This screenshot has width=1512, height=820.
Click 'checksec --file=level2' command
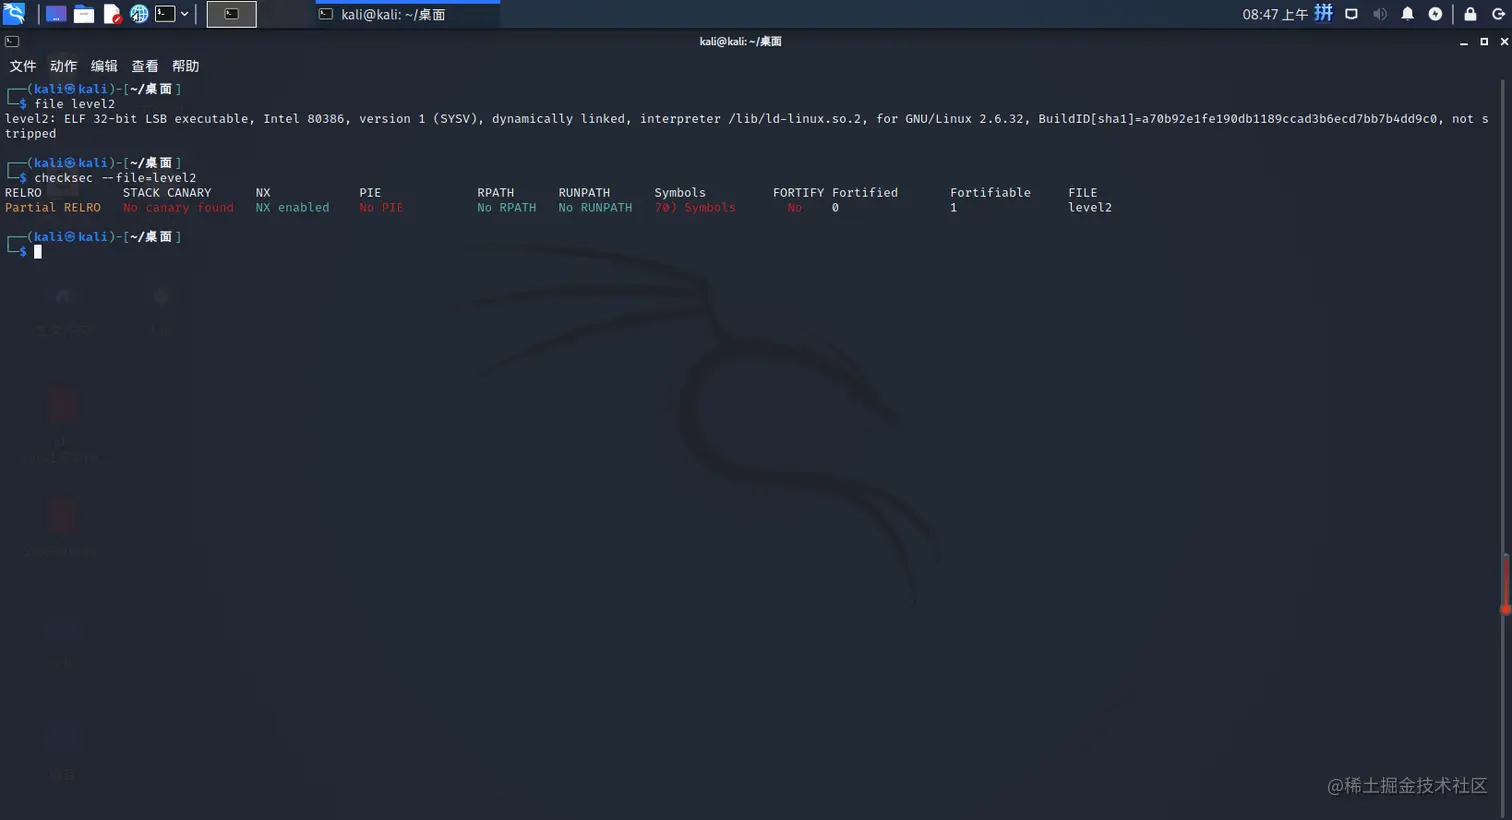click(x=115, y=178)
